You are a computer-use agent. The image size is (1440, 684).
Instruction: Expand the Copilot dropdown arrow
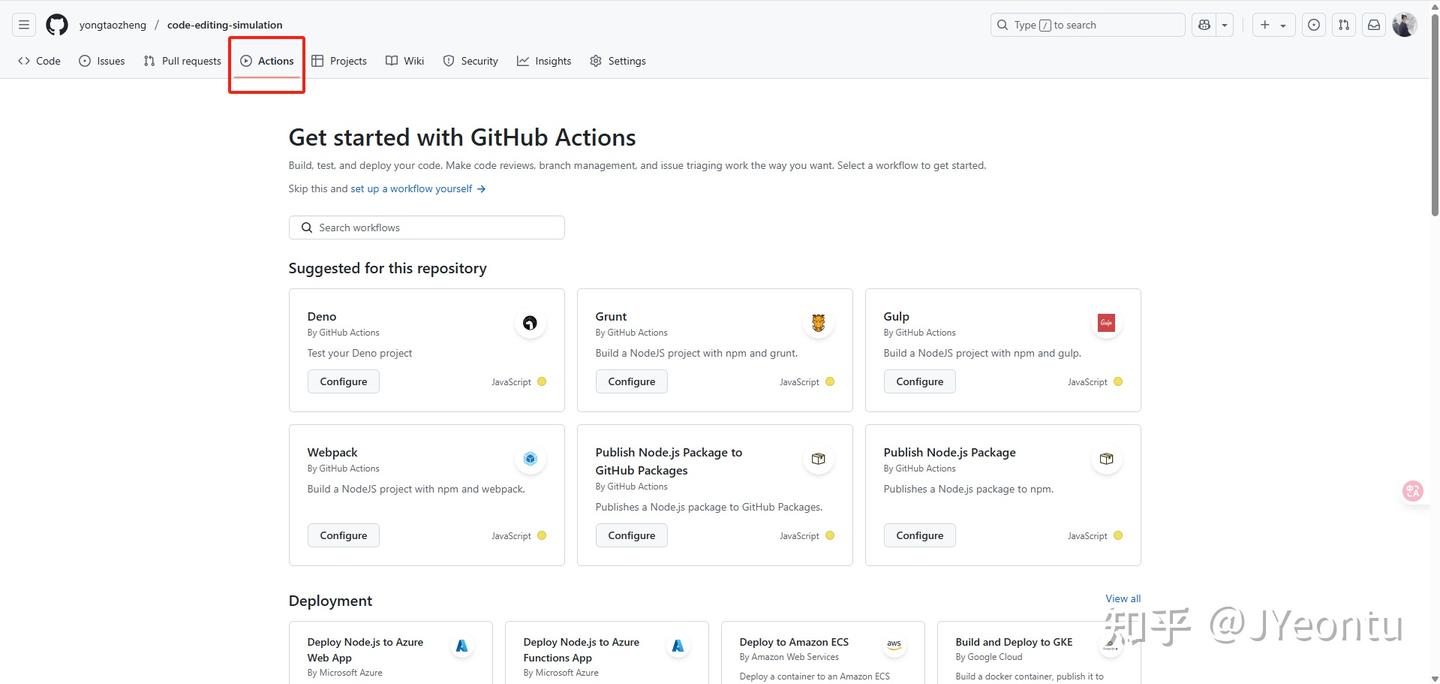point(1225,25)
